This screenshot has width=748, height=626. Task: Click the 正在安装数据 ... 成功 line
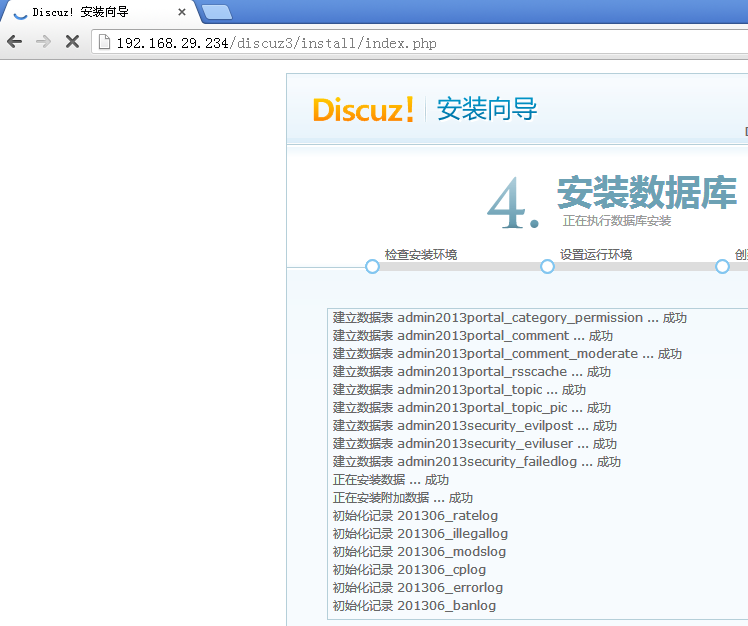point(391,480)
